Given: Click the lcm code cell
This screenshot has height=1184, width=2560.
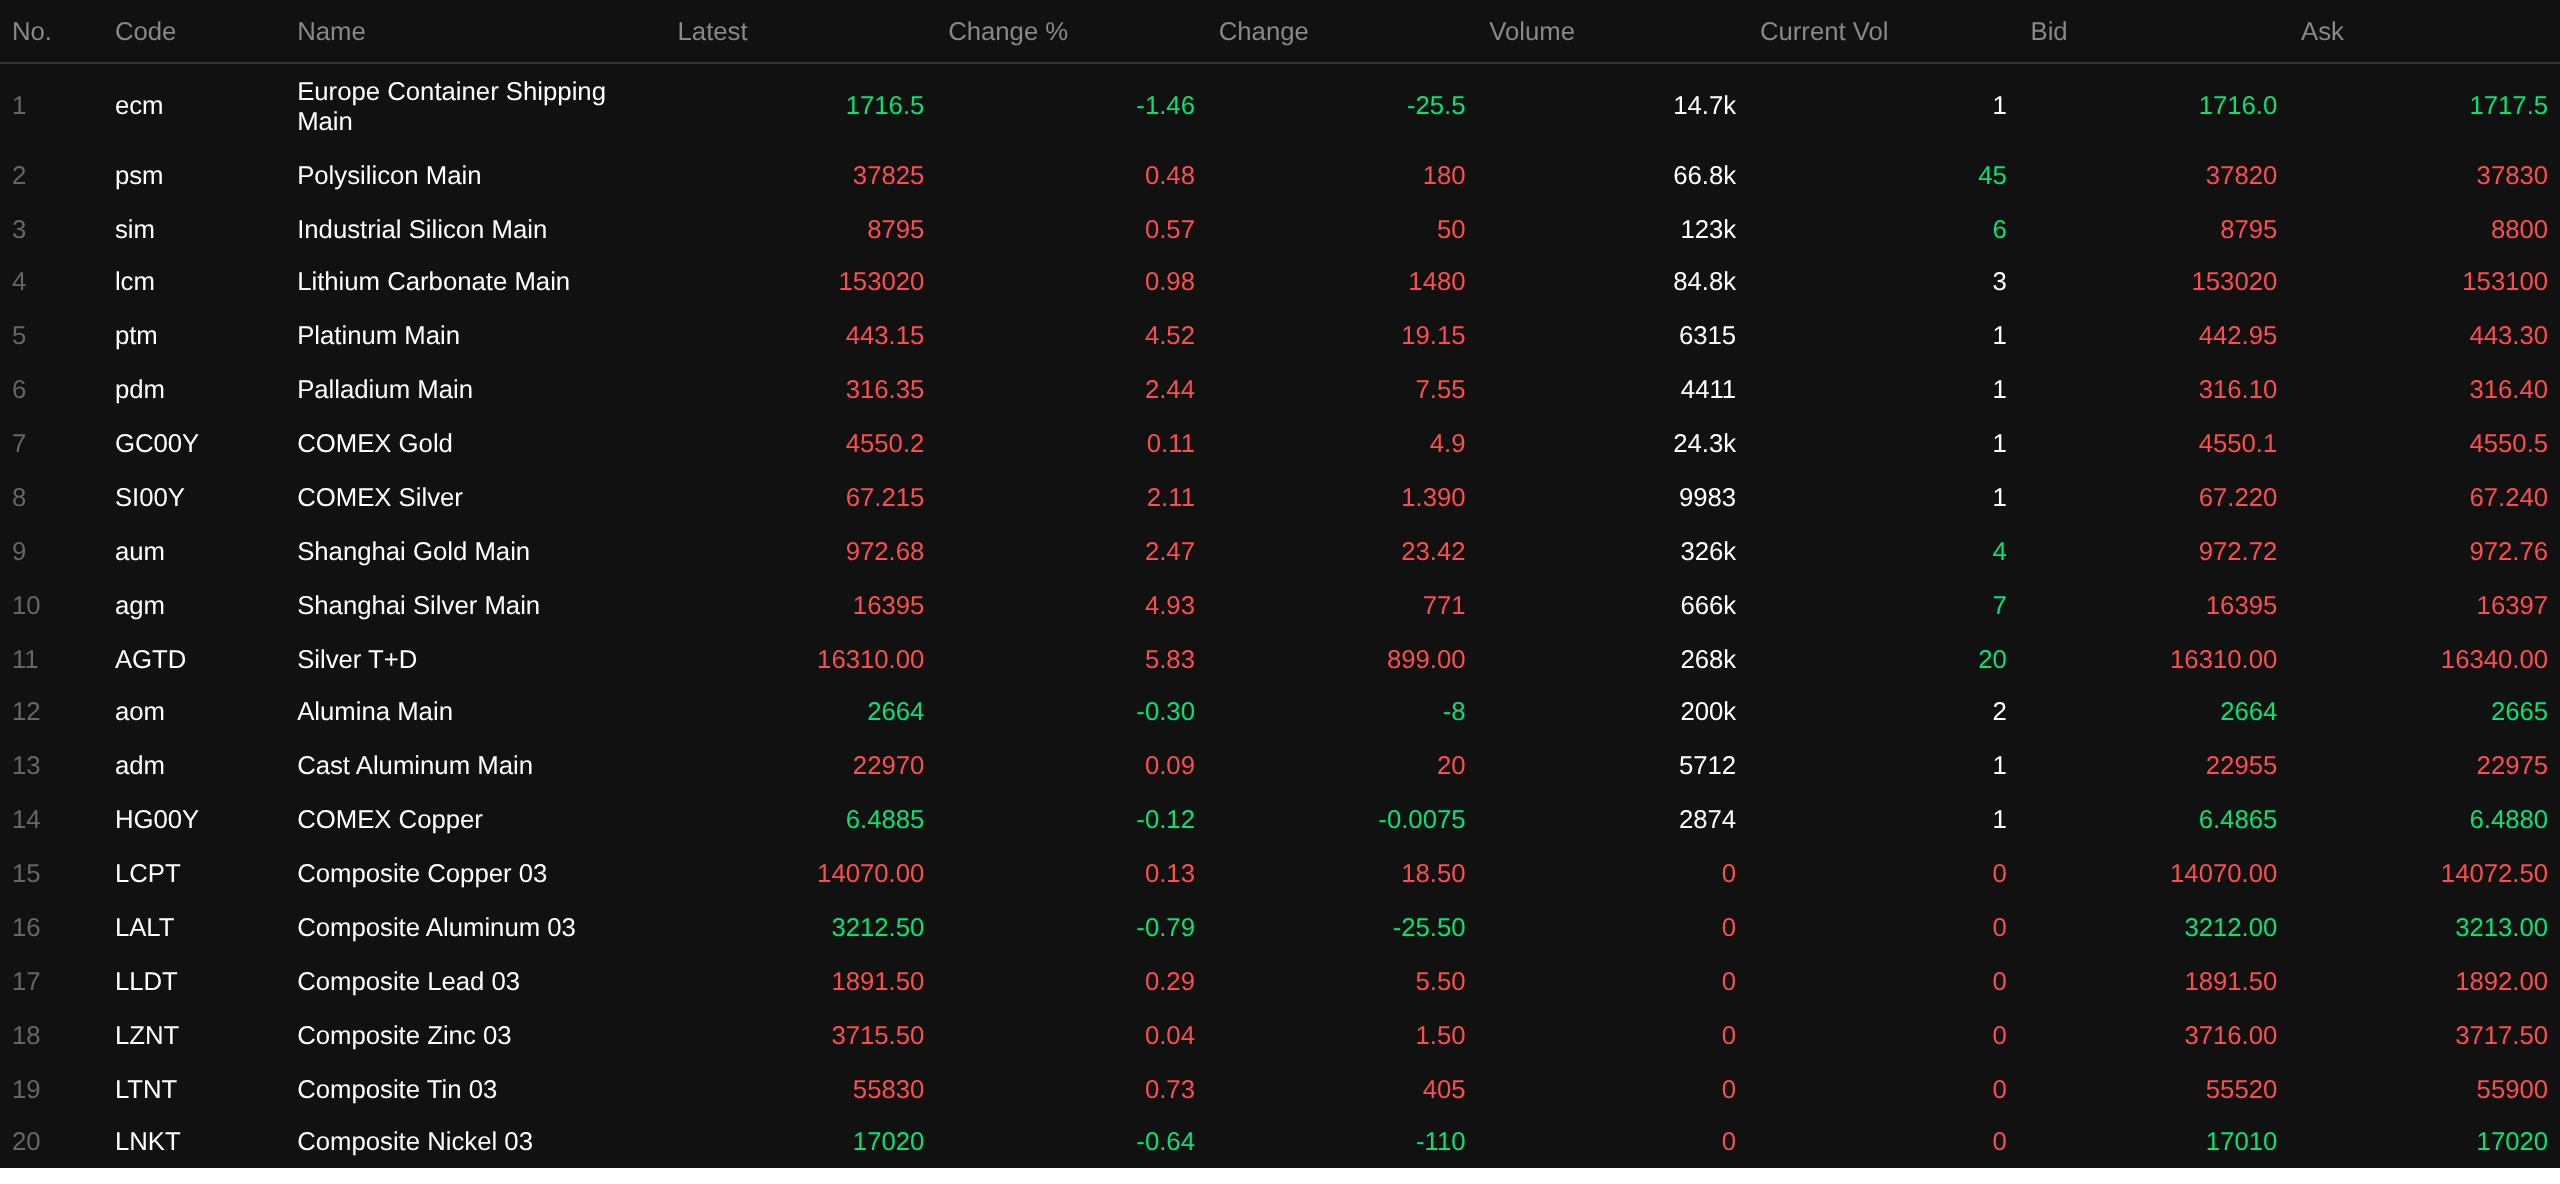Looking at the screenshot, I should click(x=135, y=282).
